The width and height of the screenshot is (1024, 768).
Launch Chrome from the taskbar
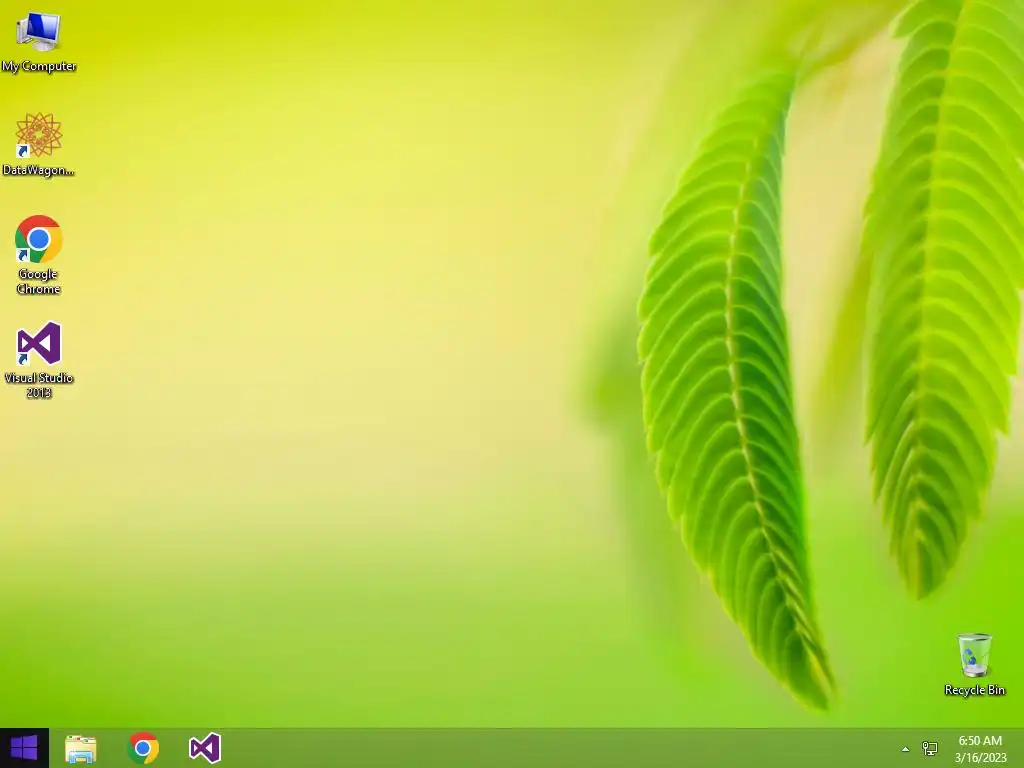pos(143,748)
